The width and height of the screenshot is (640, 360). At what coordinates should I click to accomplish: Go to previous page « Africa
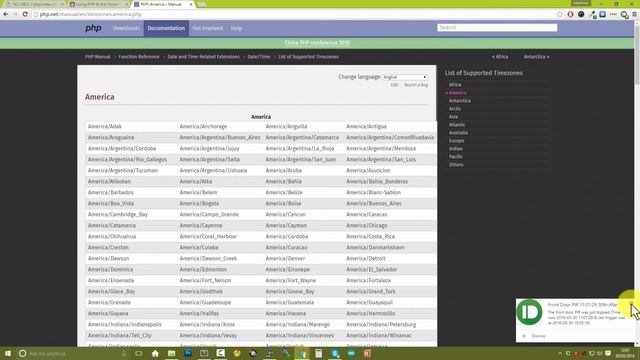[500, 57]
